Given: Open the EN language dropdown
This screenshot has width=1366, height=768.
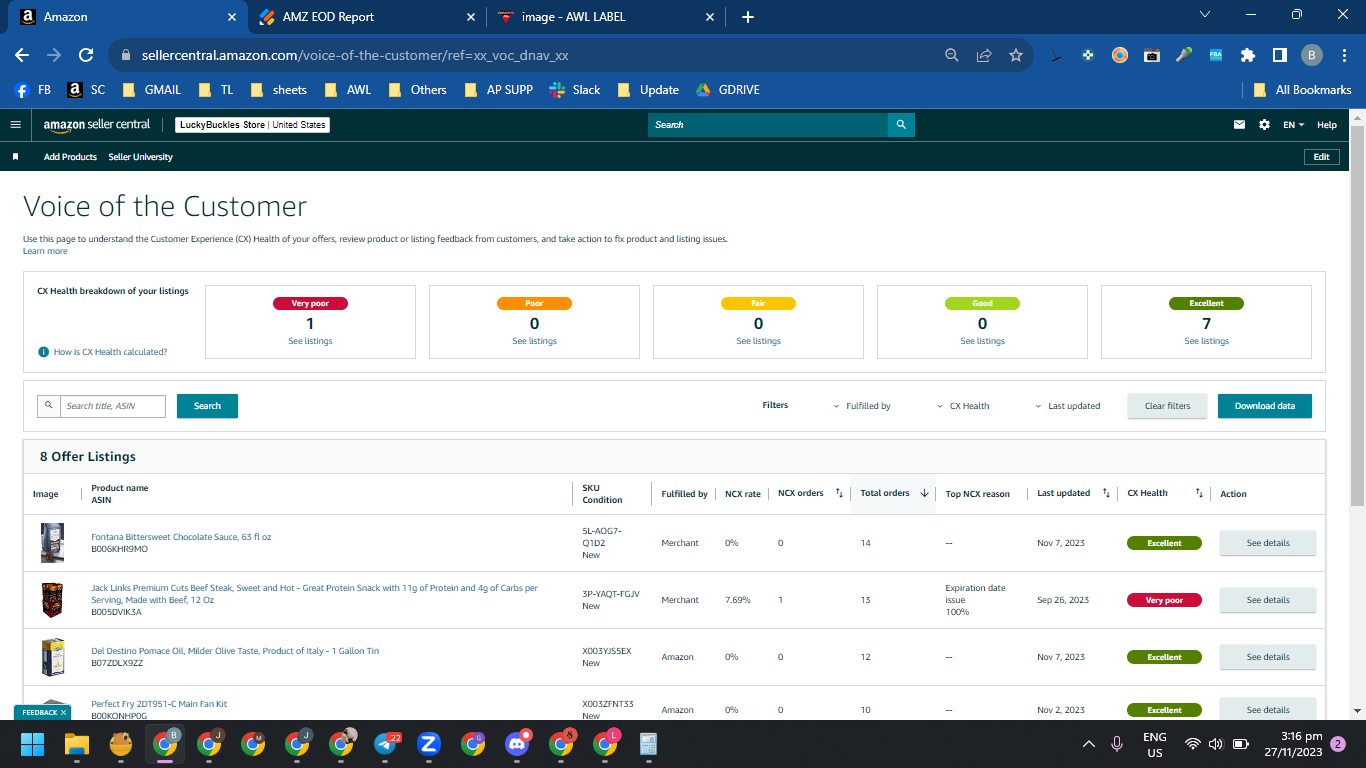Looking at the screenshot, I should (1294, 125).
